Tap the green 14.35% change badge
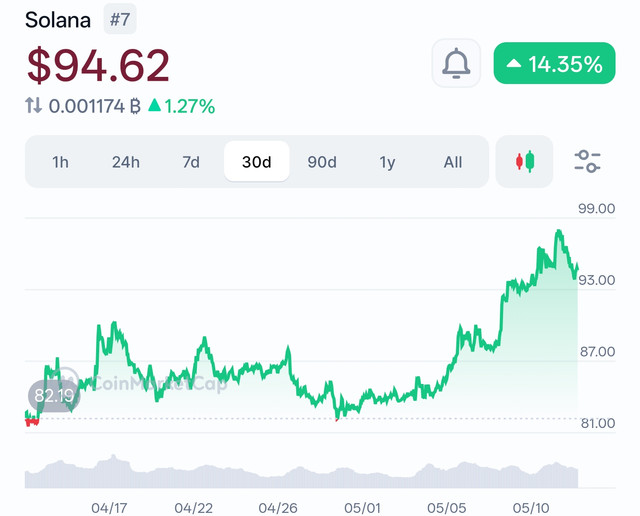Viewport: 640px width, 516px height. (554, 63)
